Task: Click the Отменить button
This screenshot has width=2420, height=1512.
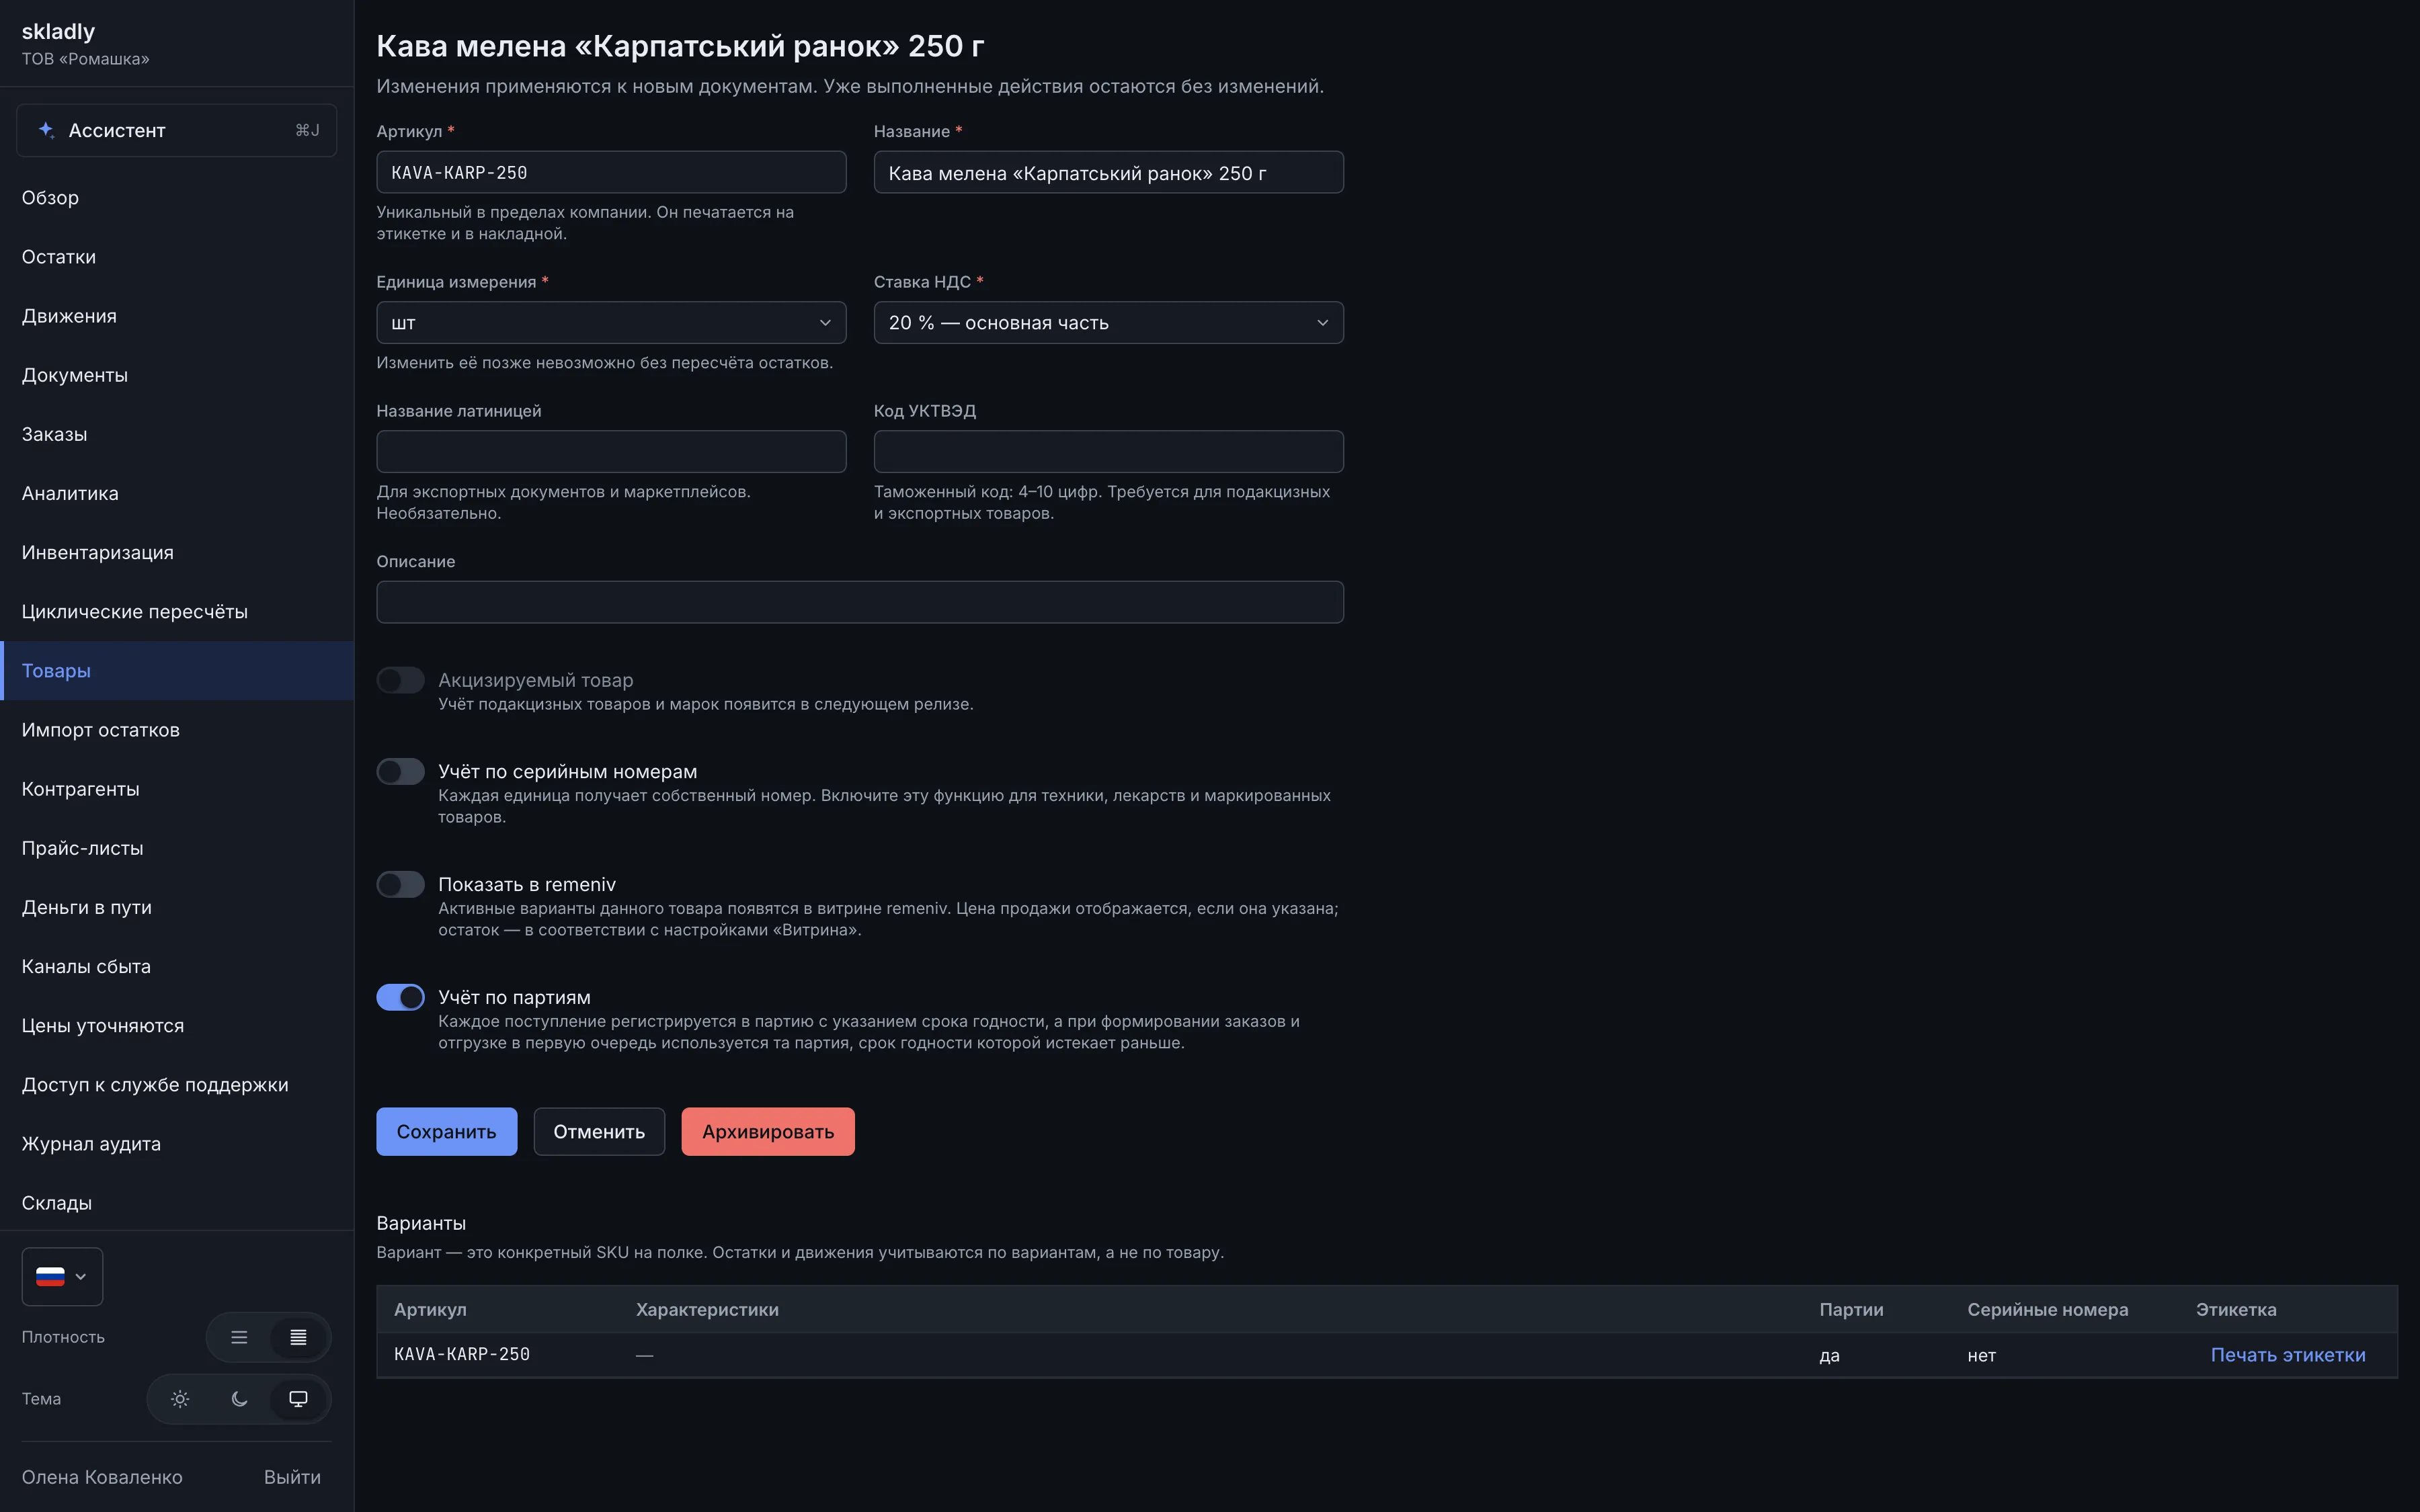Action: tap(599, 1131)
